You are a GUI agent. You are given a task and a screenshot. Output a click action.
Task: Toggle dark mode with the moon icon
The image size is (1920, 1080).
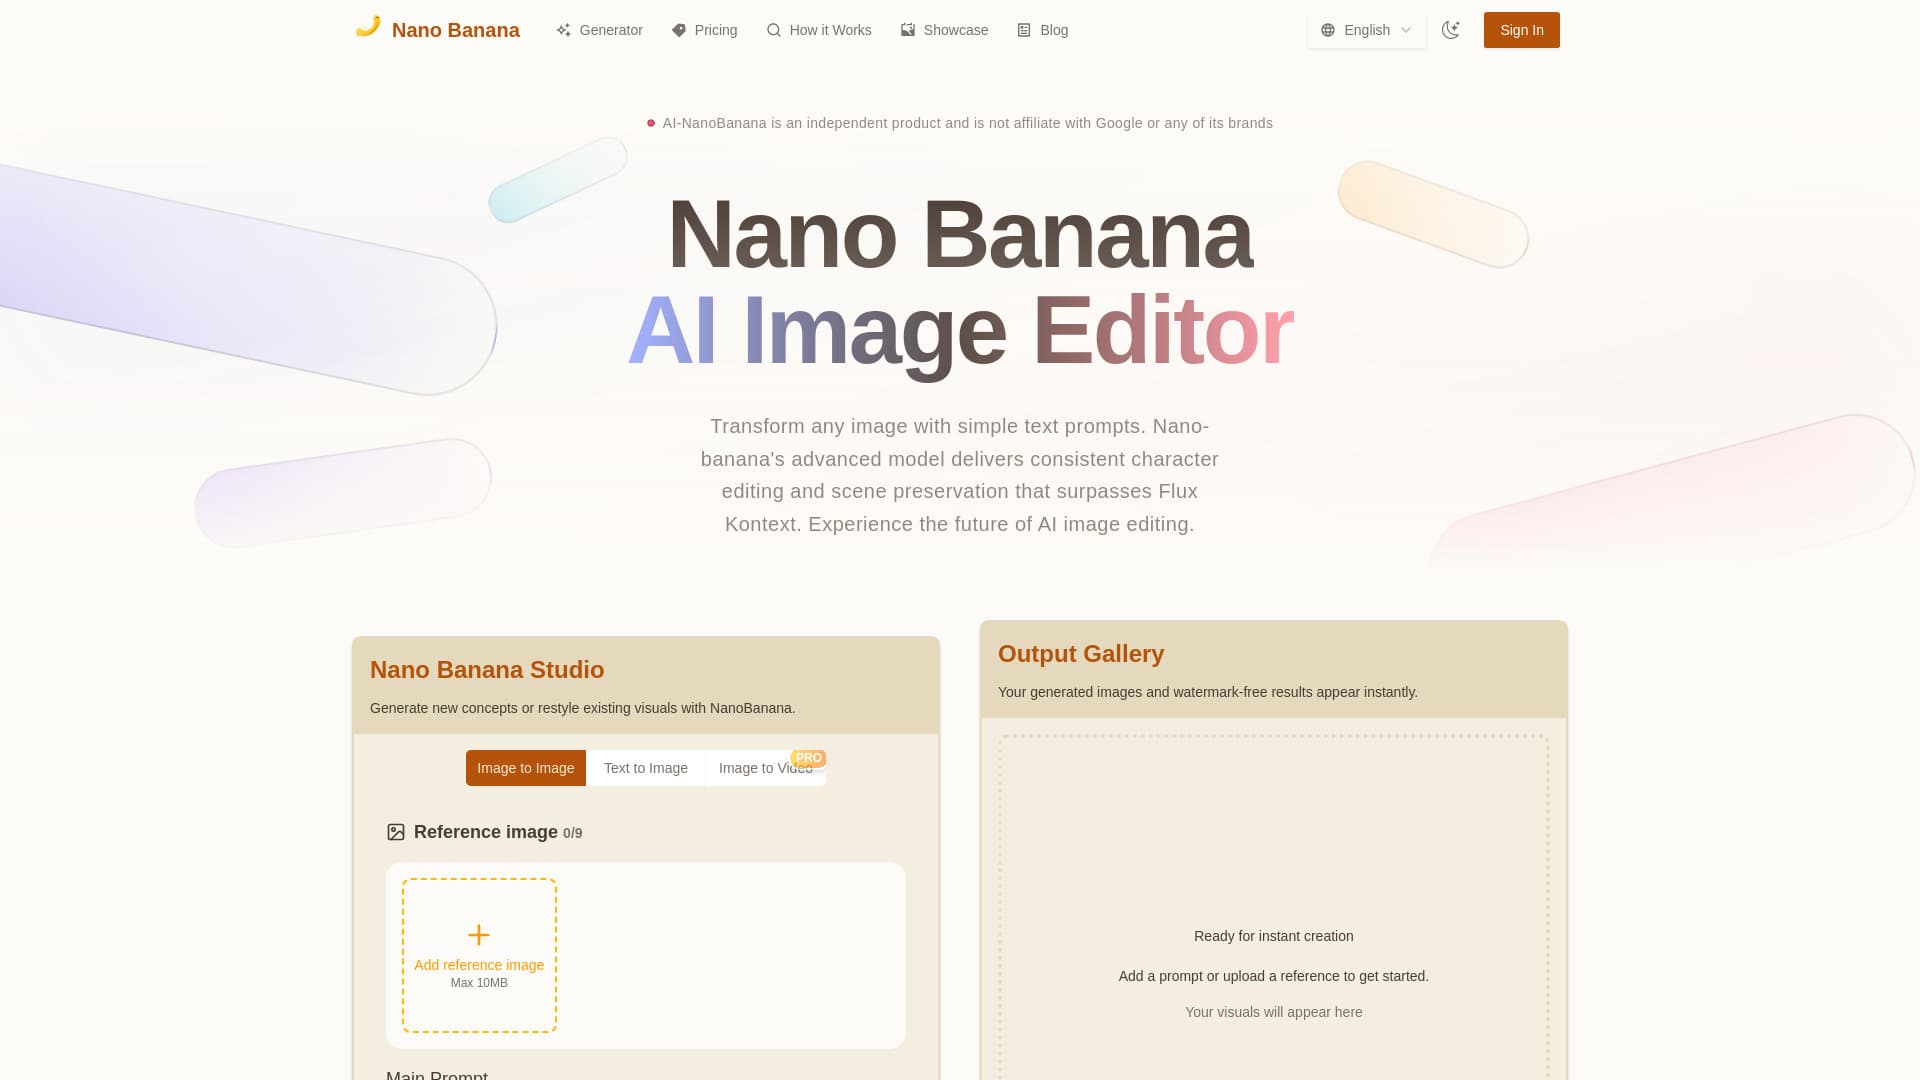1451,30
